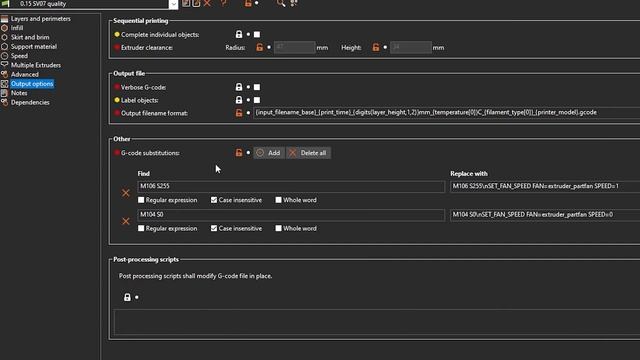Click lock icon for Verbose G-code

pos(239,87)
